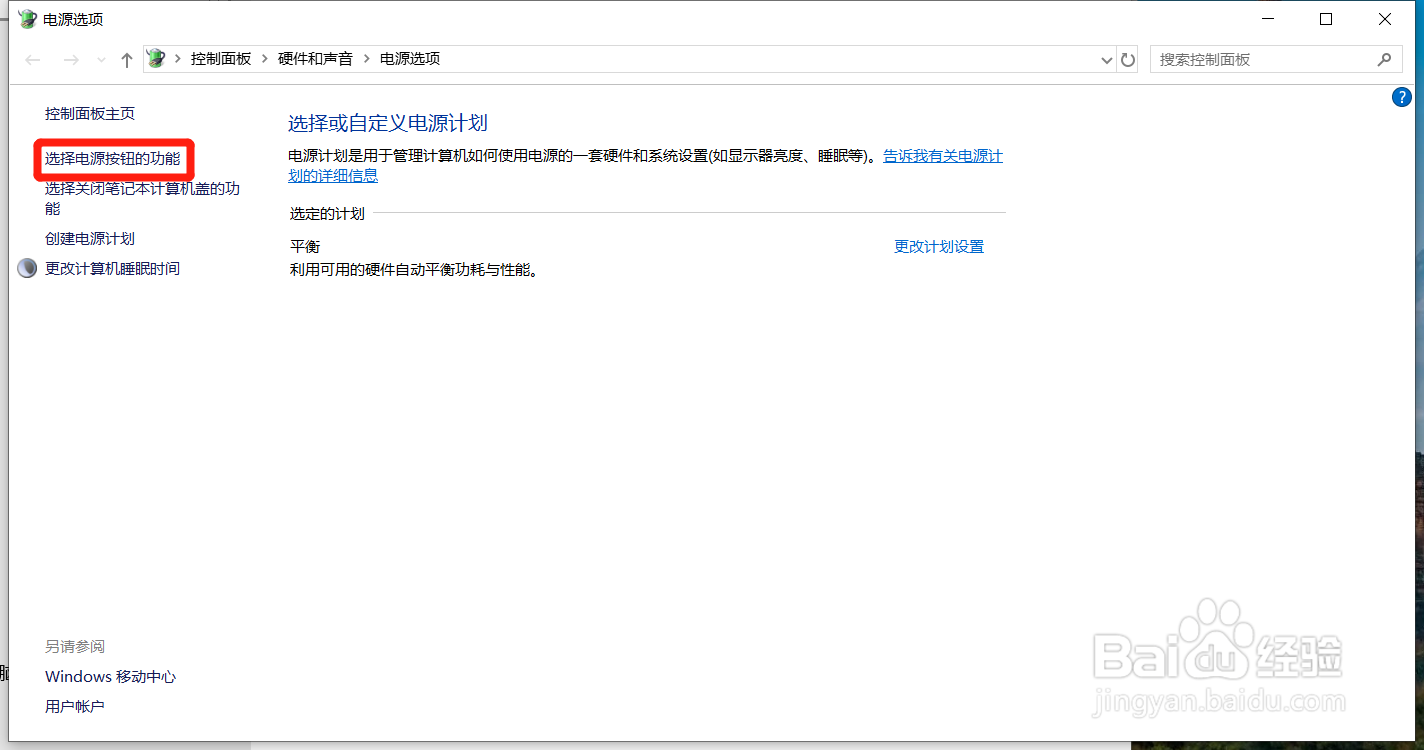This screenshot has height=750, width=1424.
Task: Click the up one level arrow
Action: click(x=126, y=59)
